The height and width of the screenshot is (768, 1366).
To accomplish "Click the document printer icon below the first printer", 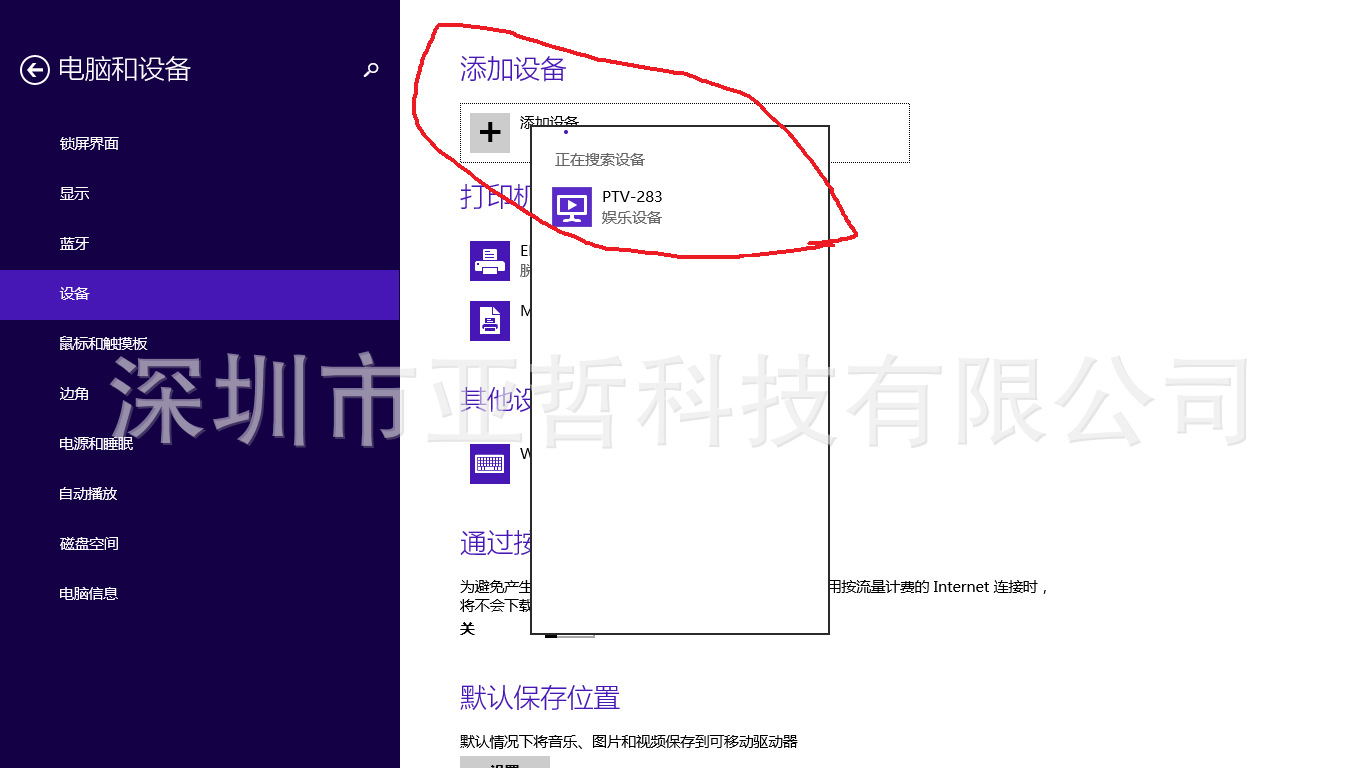I will click(489, 320).
